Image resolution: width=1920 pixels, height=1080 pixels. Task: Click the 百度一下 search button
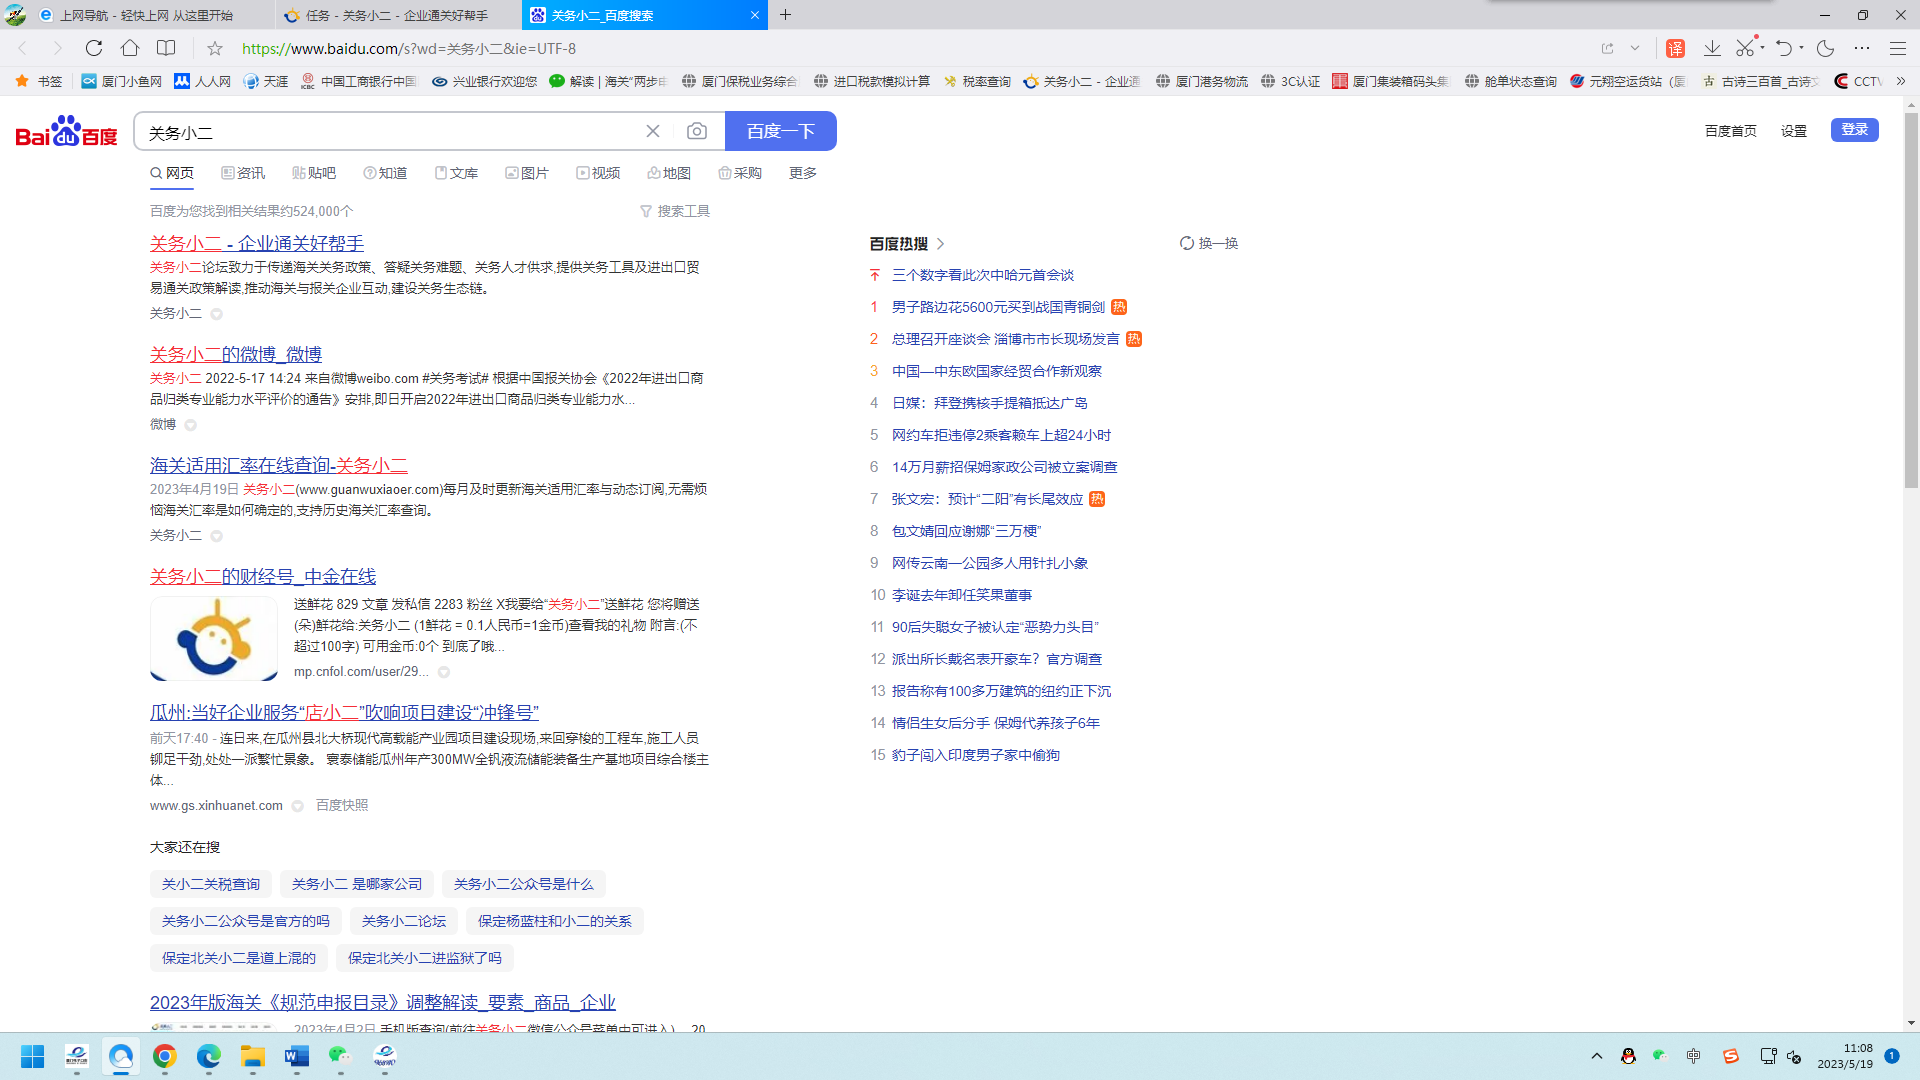point(780,131)
